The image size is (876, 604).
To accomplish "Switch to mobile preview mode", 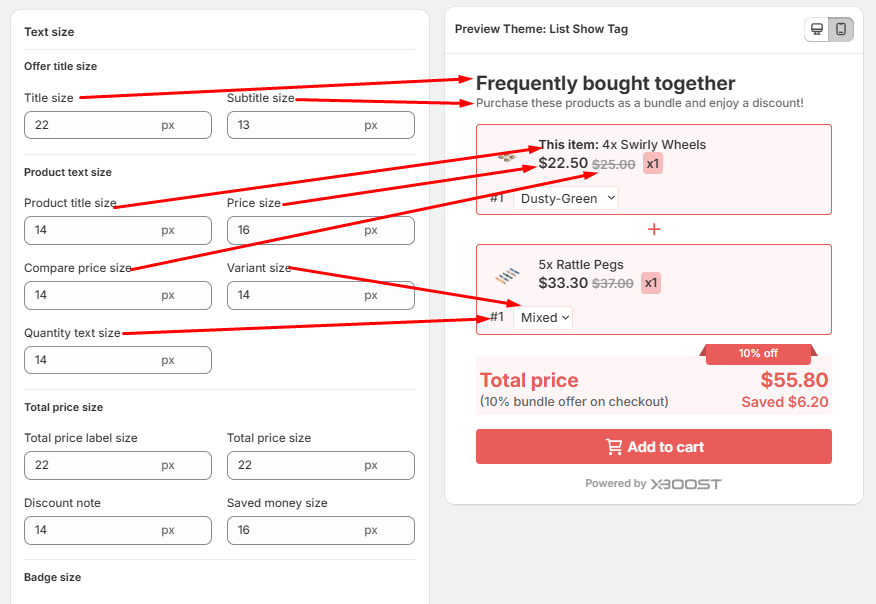I will pyautogui.click(x=841, y=29).
